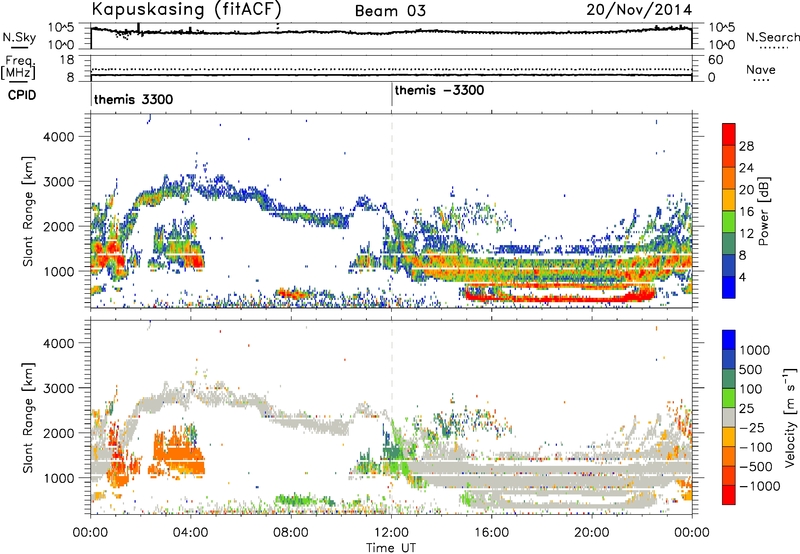Select the "Power [dB]" colorbar title

tap(763, 211)
